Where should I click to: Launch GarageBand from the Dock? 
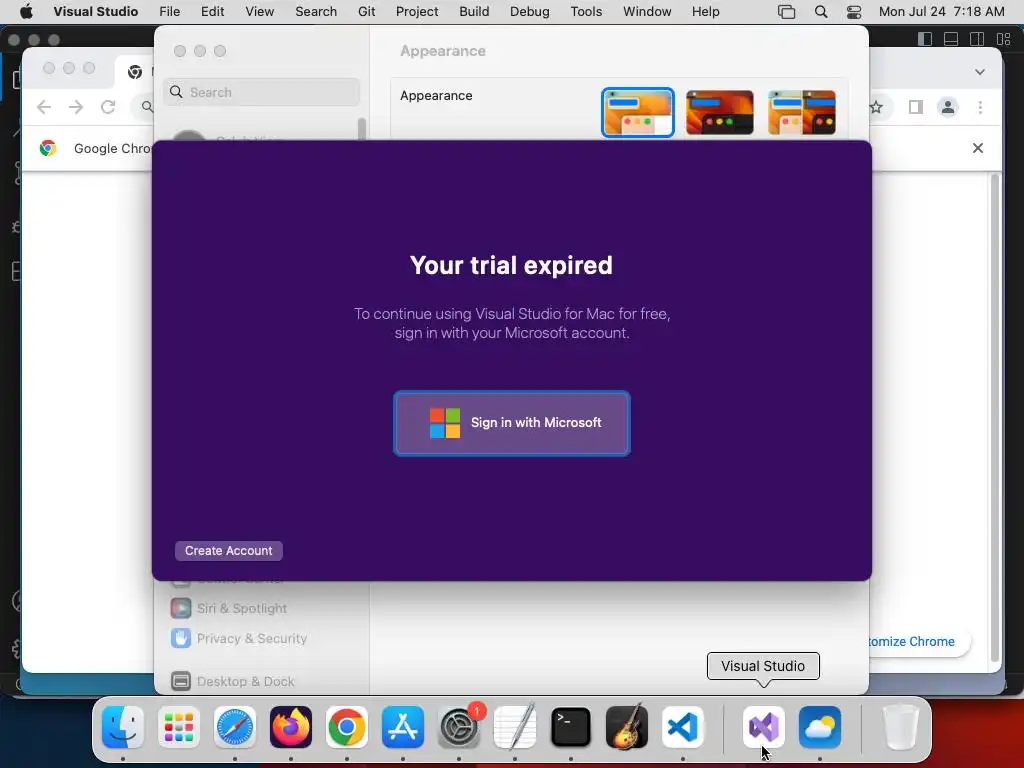click(x=627, y=727)
